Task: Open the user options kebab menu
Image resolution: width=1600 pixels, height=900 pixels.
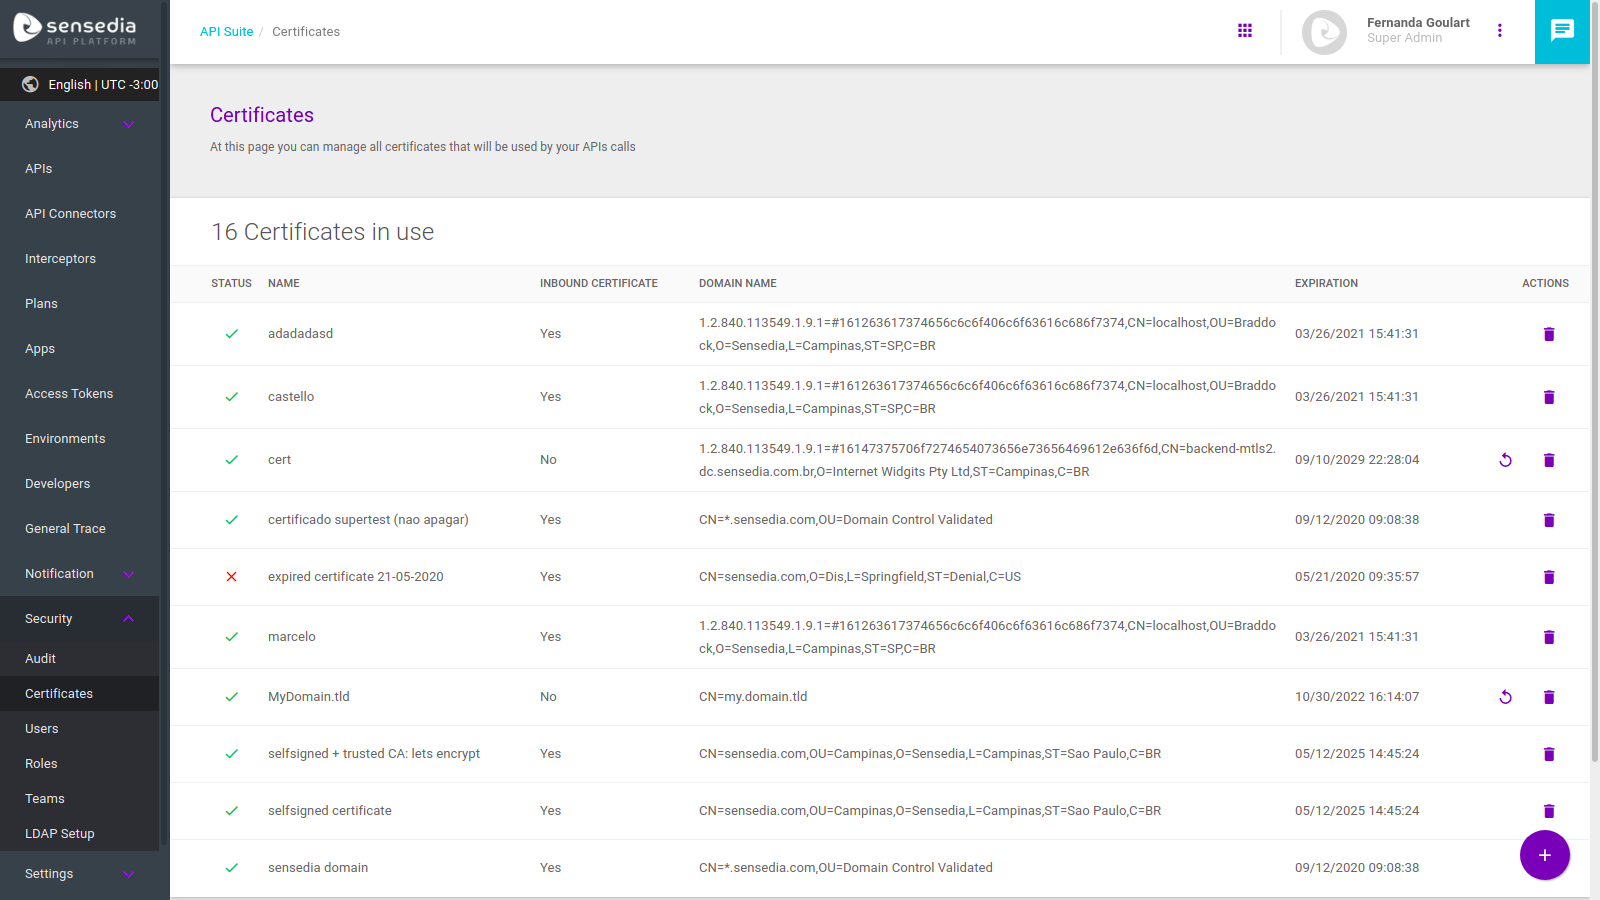Action: pyautogui.click(x=1499, y=31)
